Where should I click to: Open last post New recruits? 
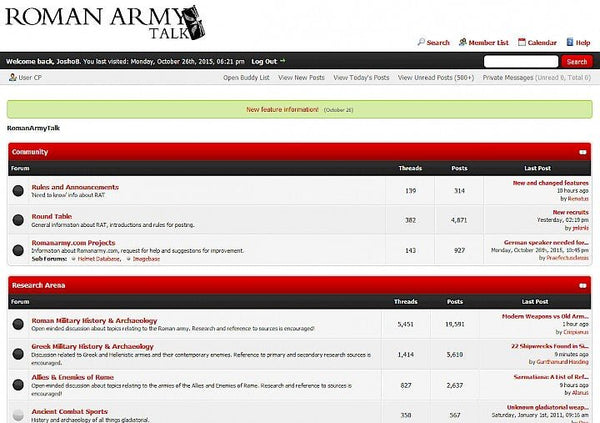click(571, 212)
